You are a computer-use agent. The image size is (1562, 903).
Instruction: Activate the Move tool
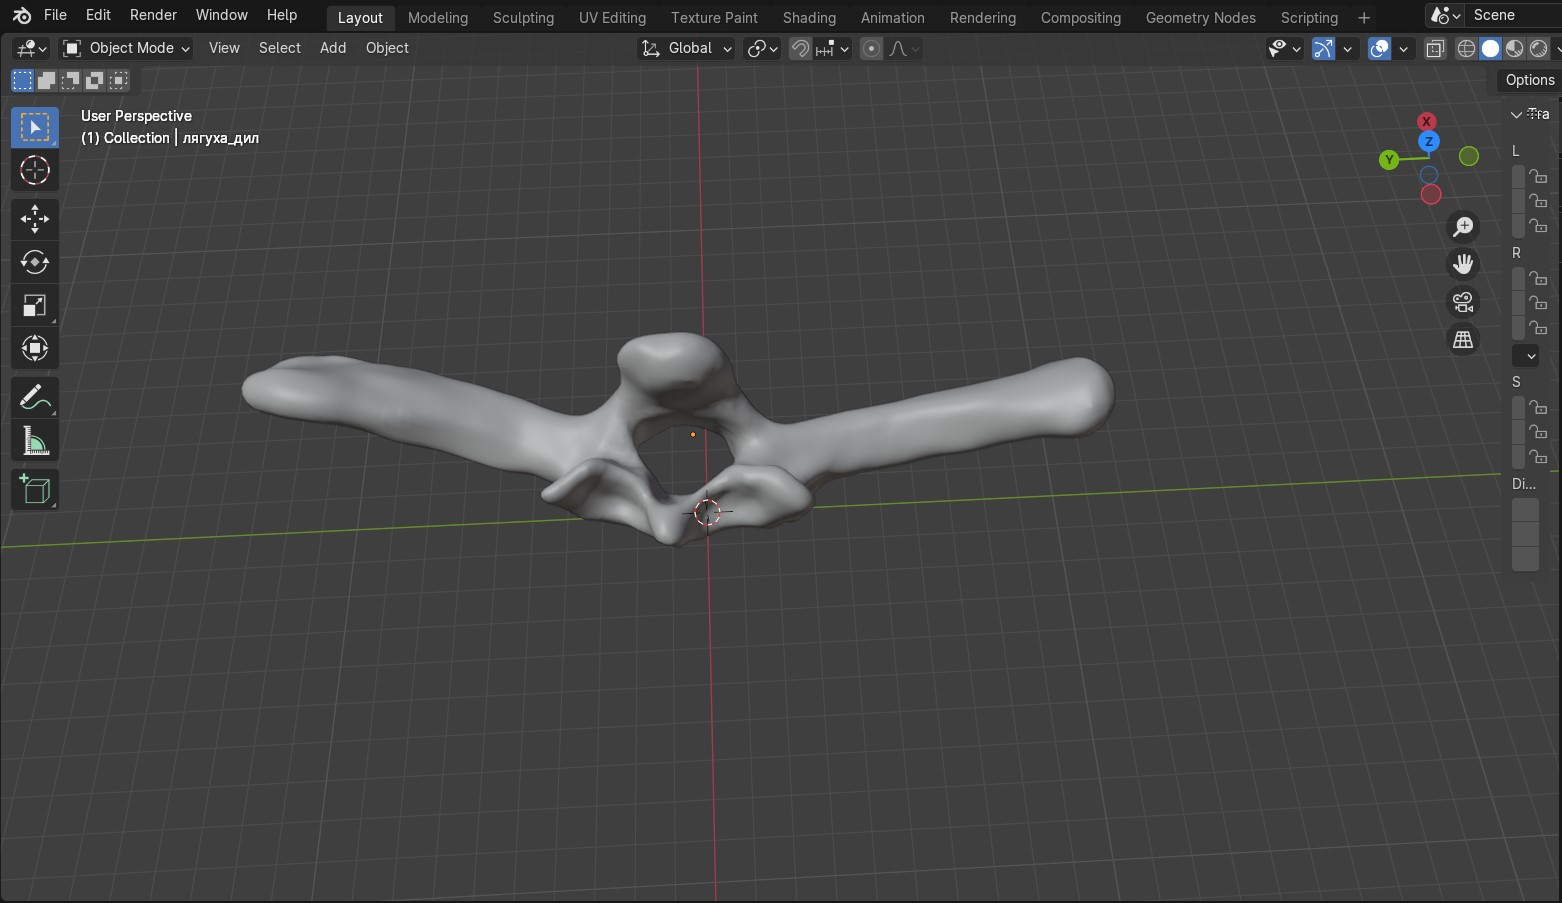[35, 219]
